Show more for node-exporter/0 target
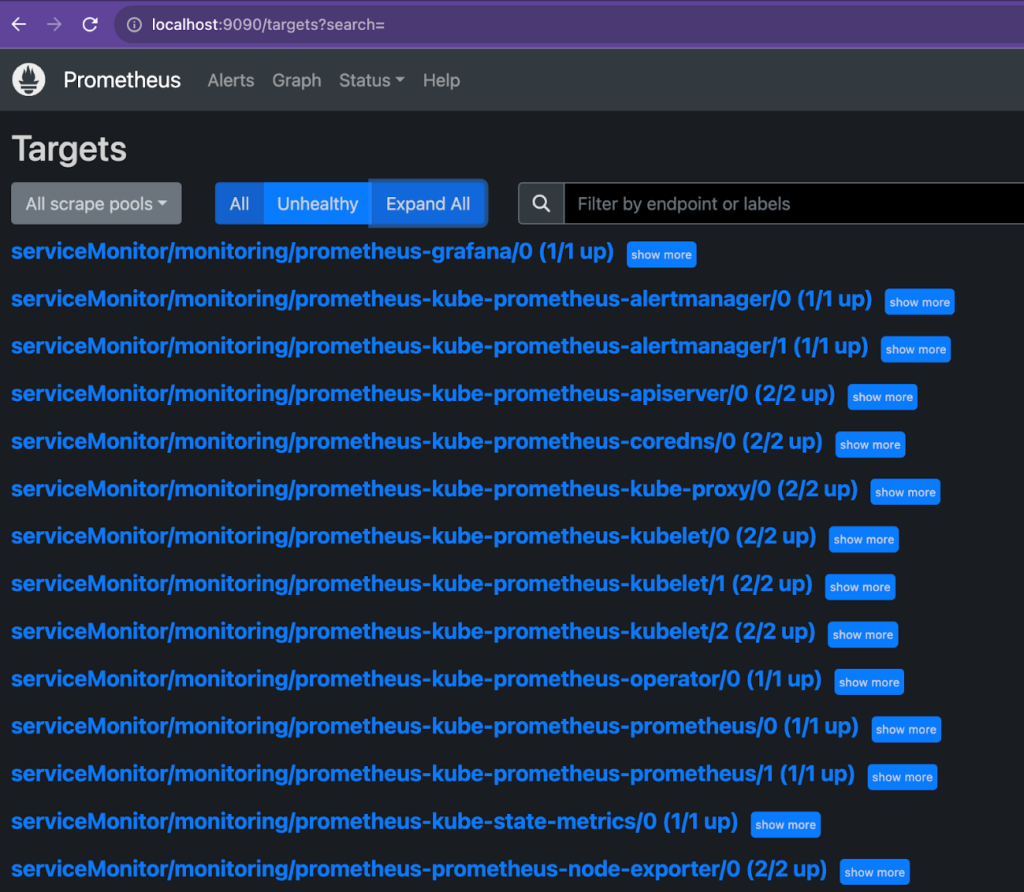The width and height of the screenshot is (1024, 892). 874,872
